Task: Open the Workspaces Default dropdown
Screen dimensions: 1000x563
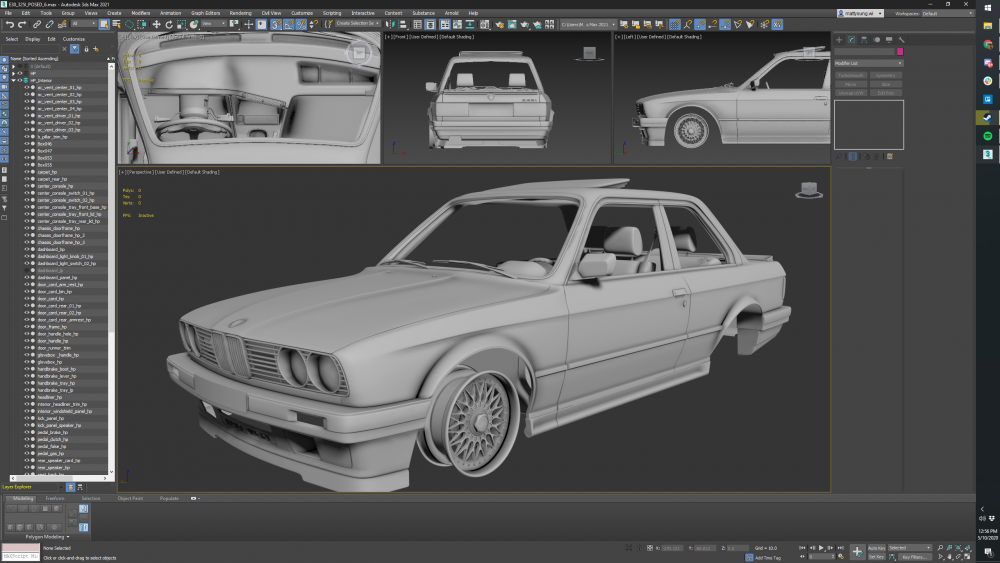Action: point(949,13)
